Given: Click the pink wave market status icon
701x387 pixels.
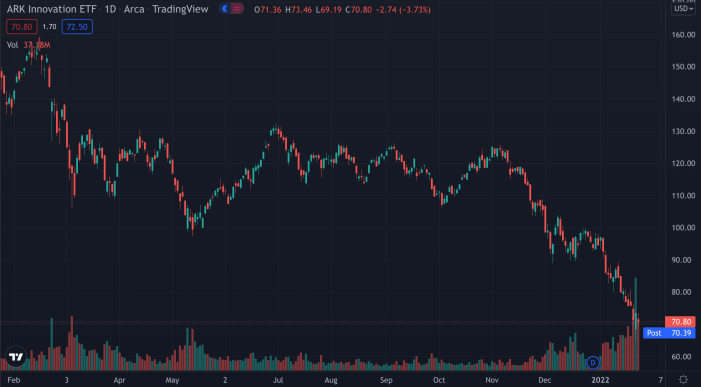Looking at the screenshot, I should (237, 8).
